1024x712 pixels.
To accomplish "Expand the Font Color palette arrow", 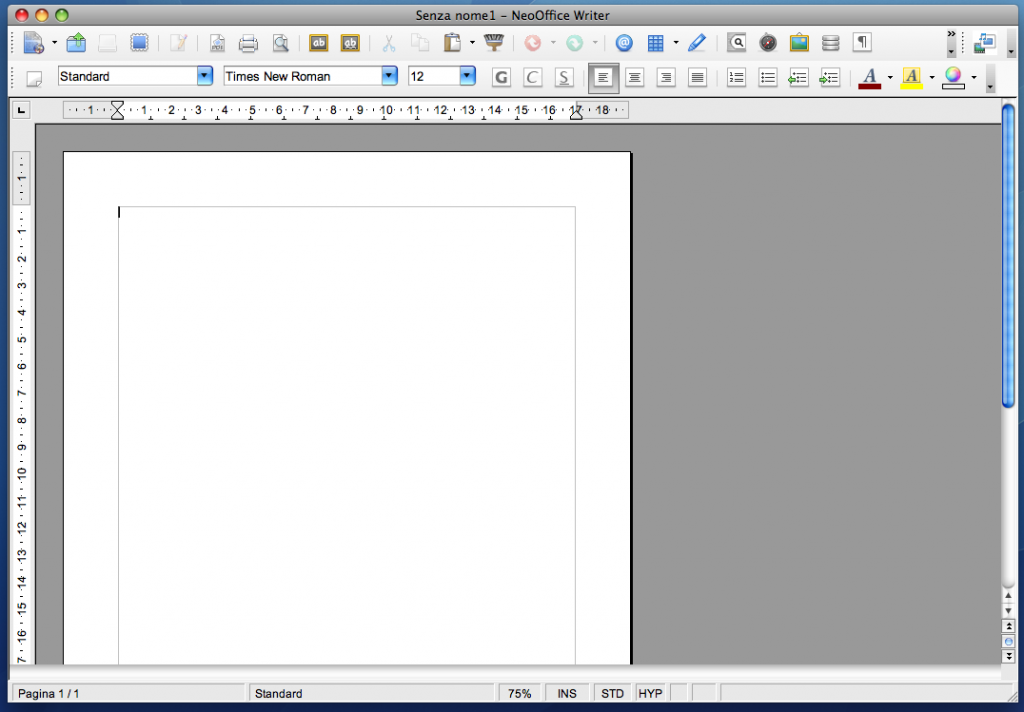I will pos(890,78).
